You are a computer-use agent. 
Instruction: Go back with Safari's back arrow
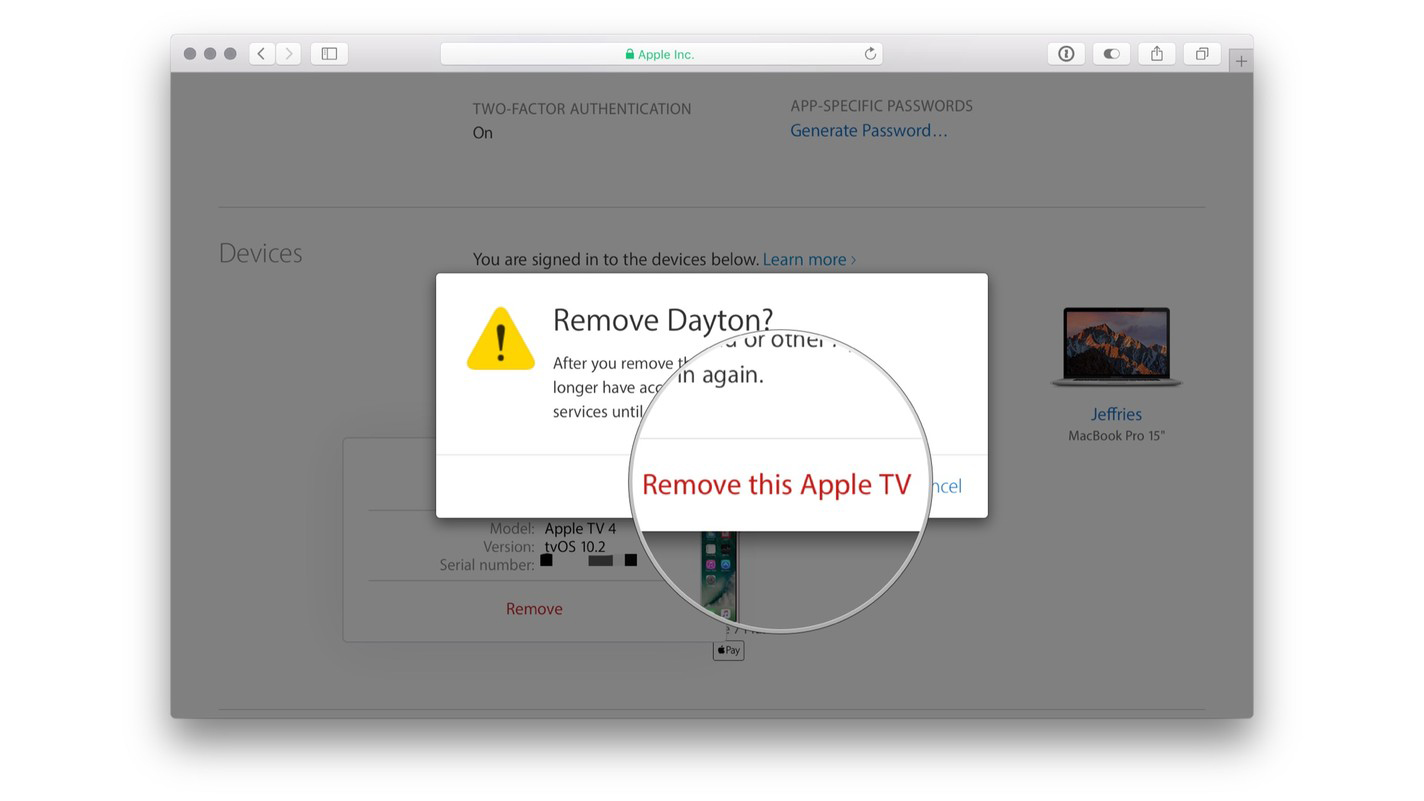tap(261, 54)
